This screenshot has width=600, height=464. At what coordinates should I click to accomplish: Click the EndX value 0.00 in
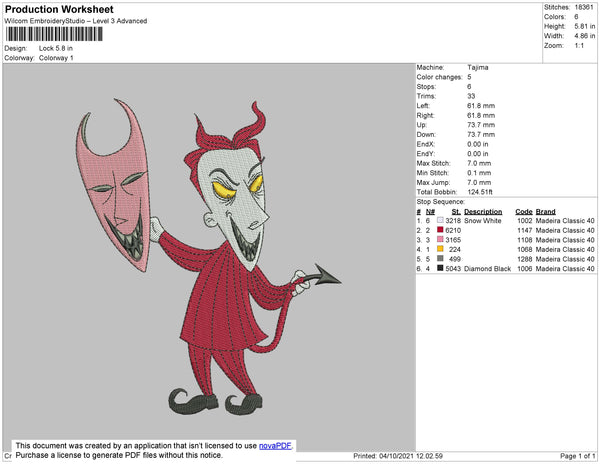coord(478,144)
